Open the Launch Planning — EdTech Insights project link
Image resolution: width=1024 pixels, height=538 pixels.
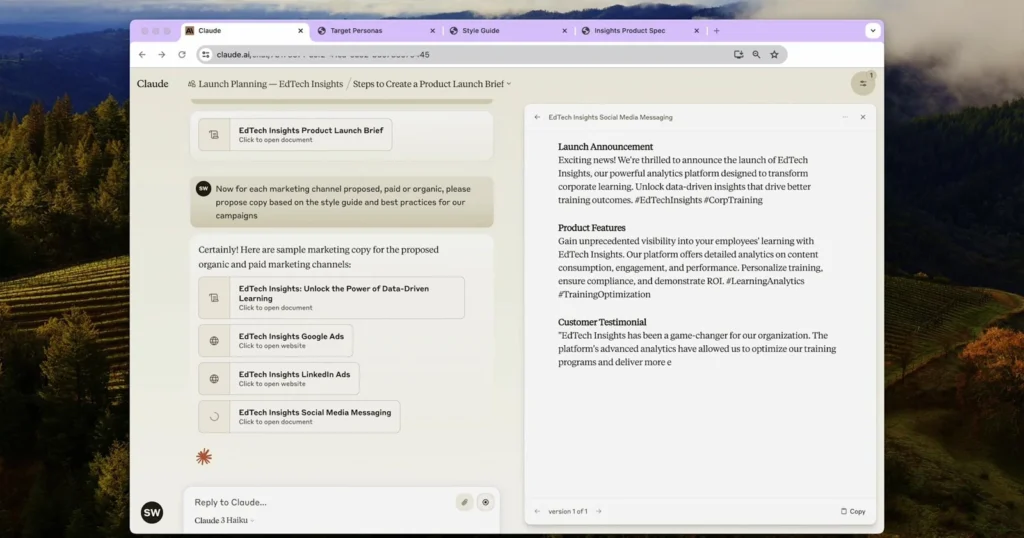[265, 84]
